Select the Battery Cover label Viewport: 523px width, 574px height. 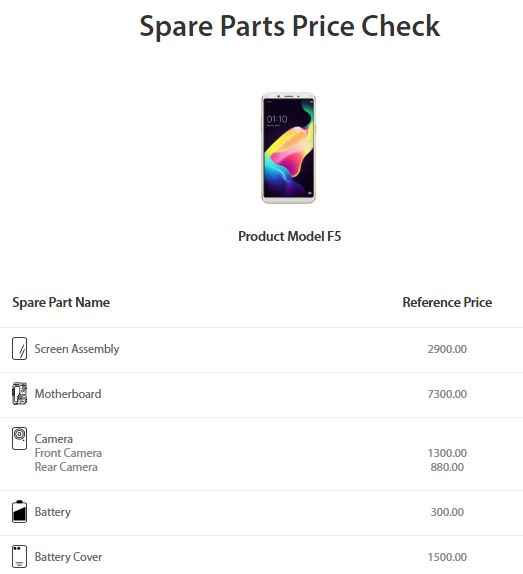click(68, 557)
